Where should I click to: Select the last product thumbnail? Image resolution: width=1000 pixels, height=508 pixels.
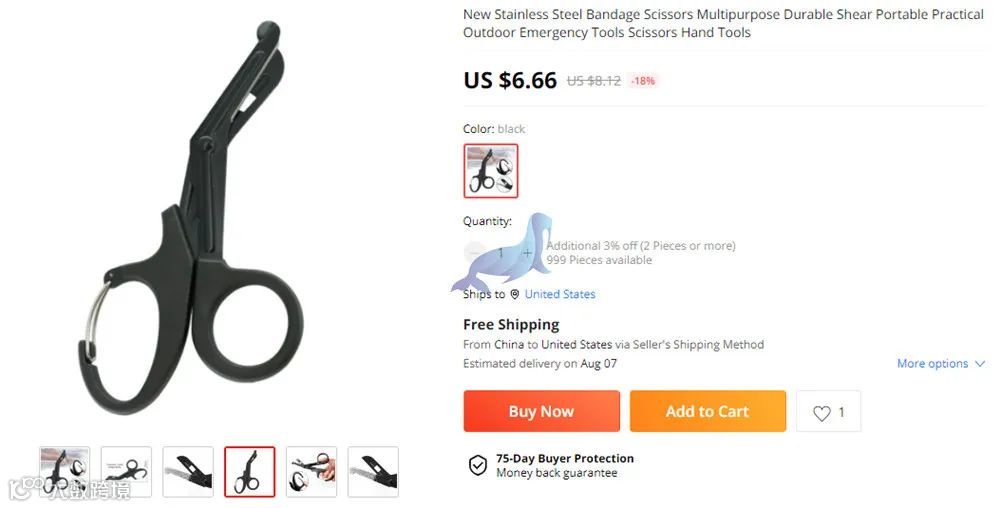tap(373, 472)
